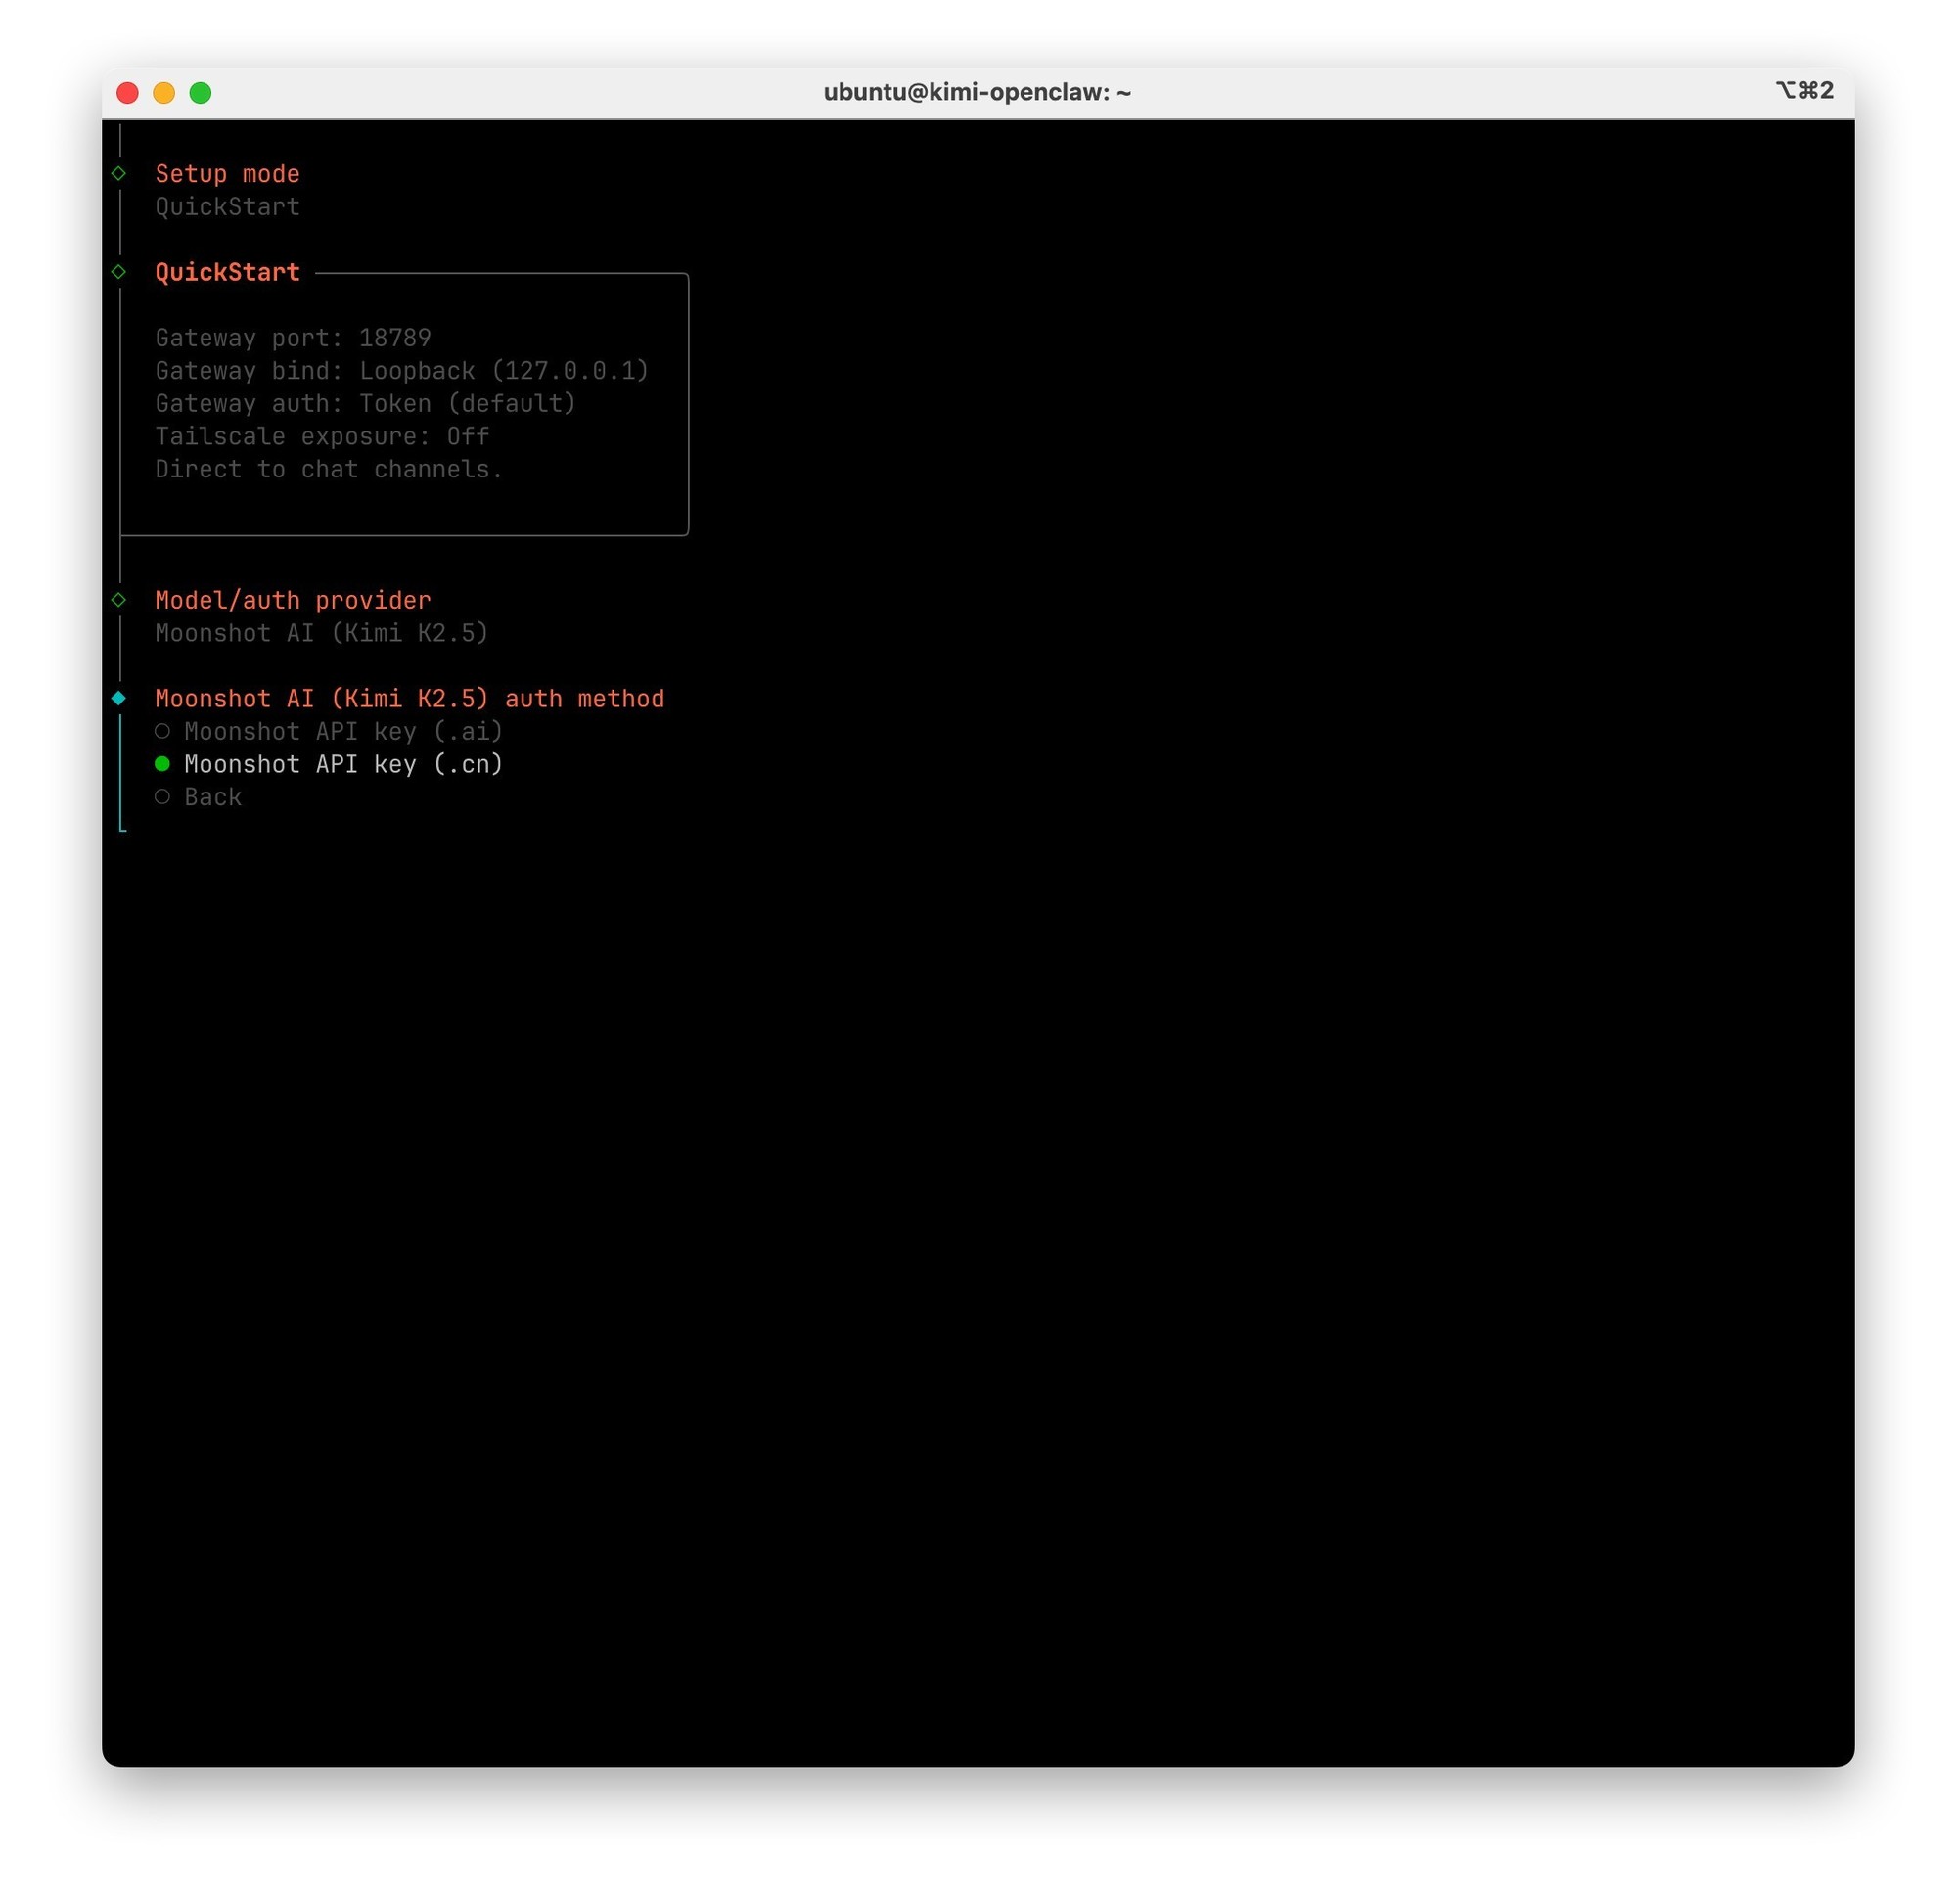Click the Tailscale exposure: Off line

[322, 437]
